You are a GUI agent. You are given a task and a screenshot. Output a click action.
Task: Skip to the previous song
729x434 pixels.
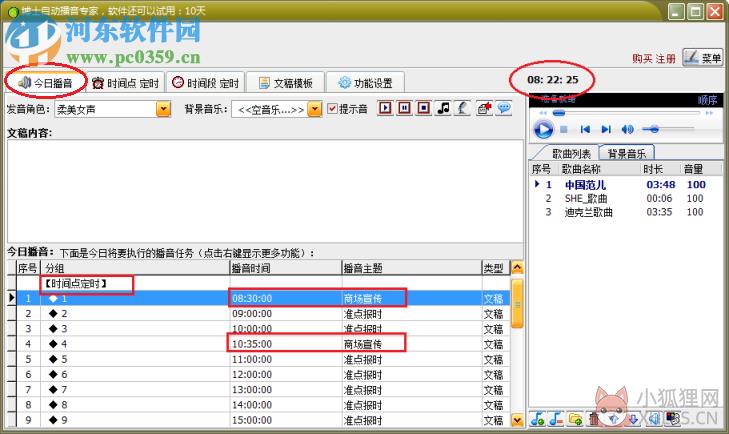point(585,129)
